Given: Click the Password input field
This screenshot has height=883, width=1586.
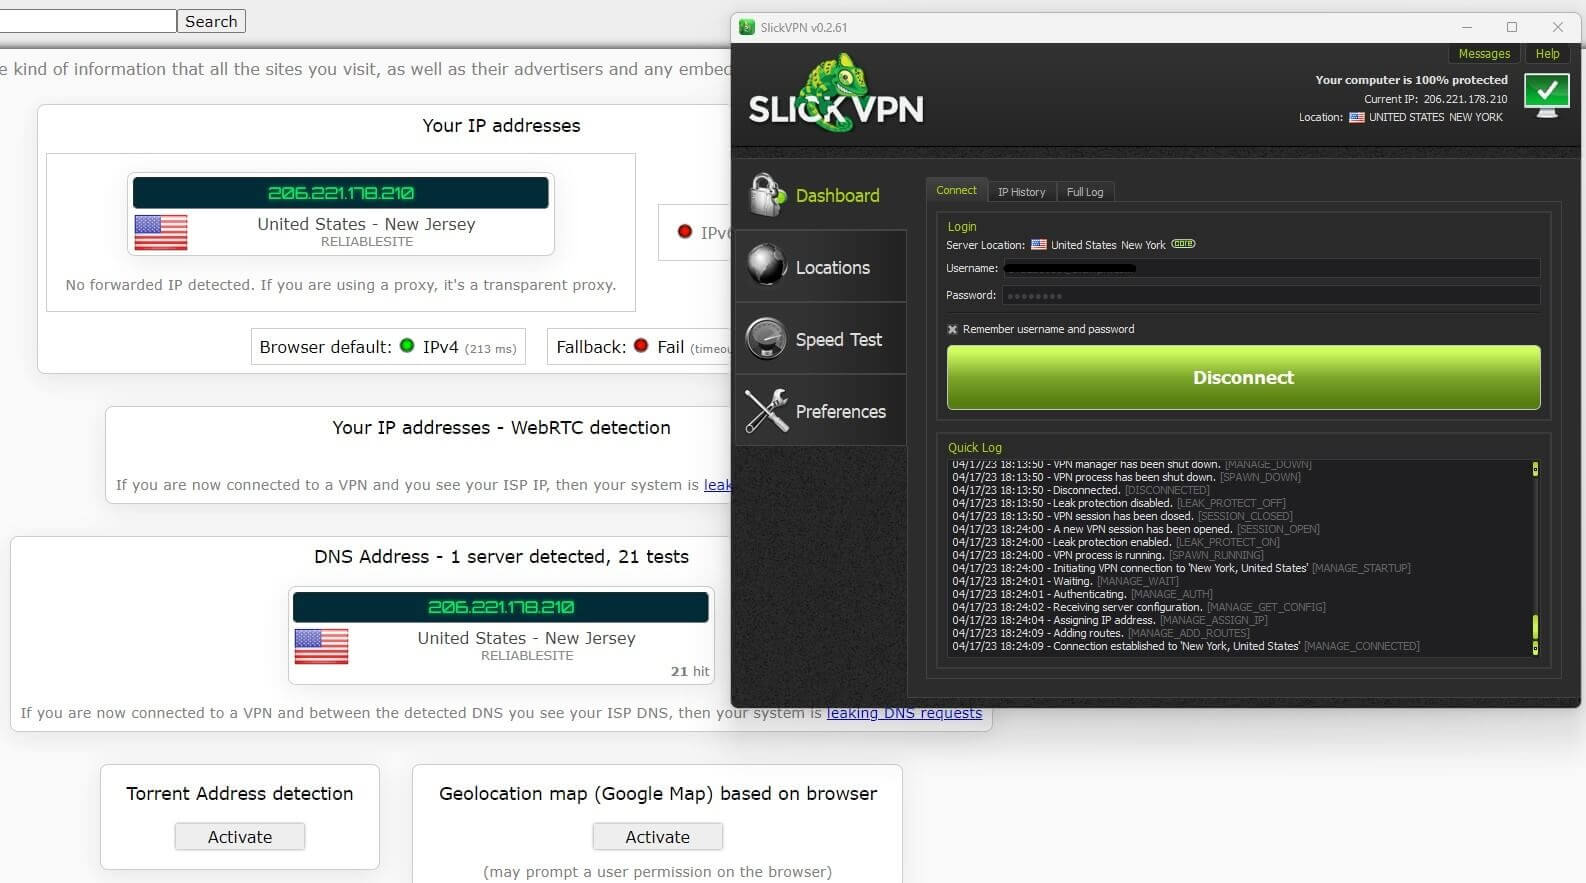Looking at the screenshot, I should pos(1272,295).
